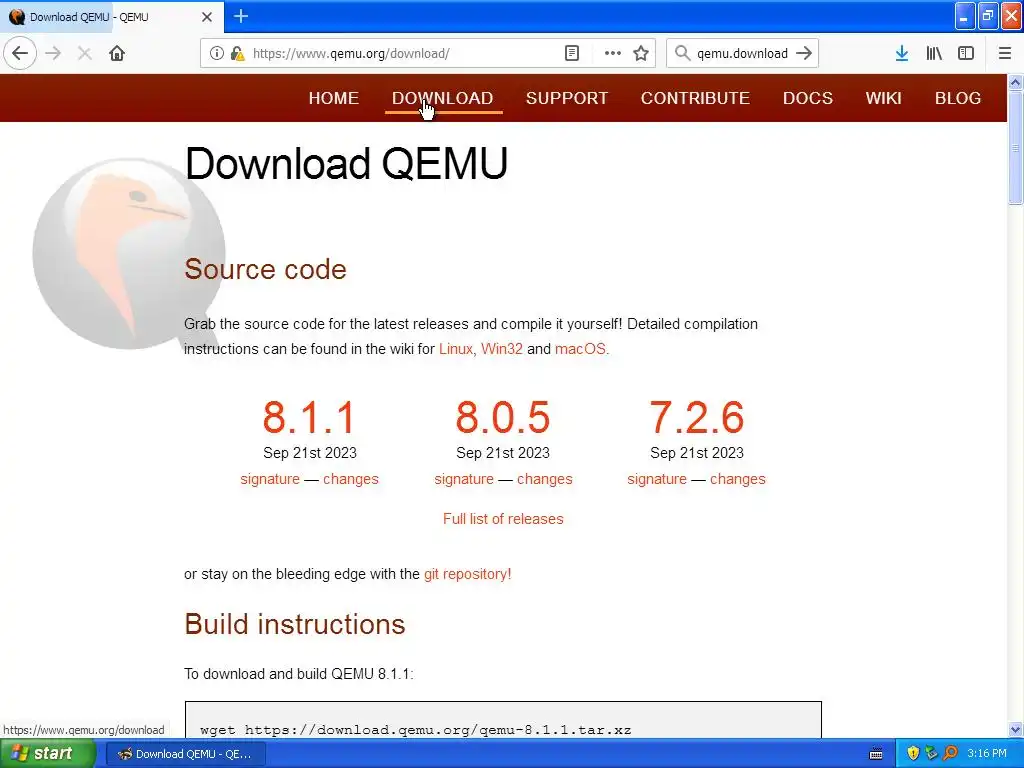Show site information icon in address bar

[217, 53]
